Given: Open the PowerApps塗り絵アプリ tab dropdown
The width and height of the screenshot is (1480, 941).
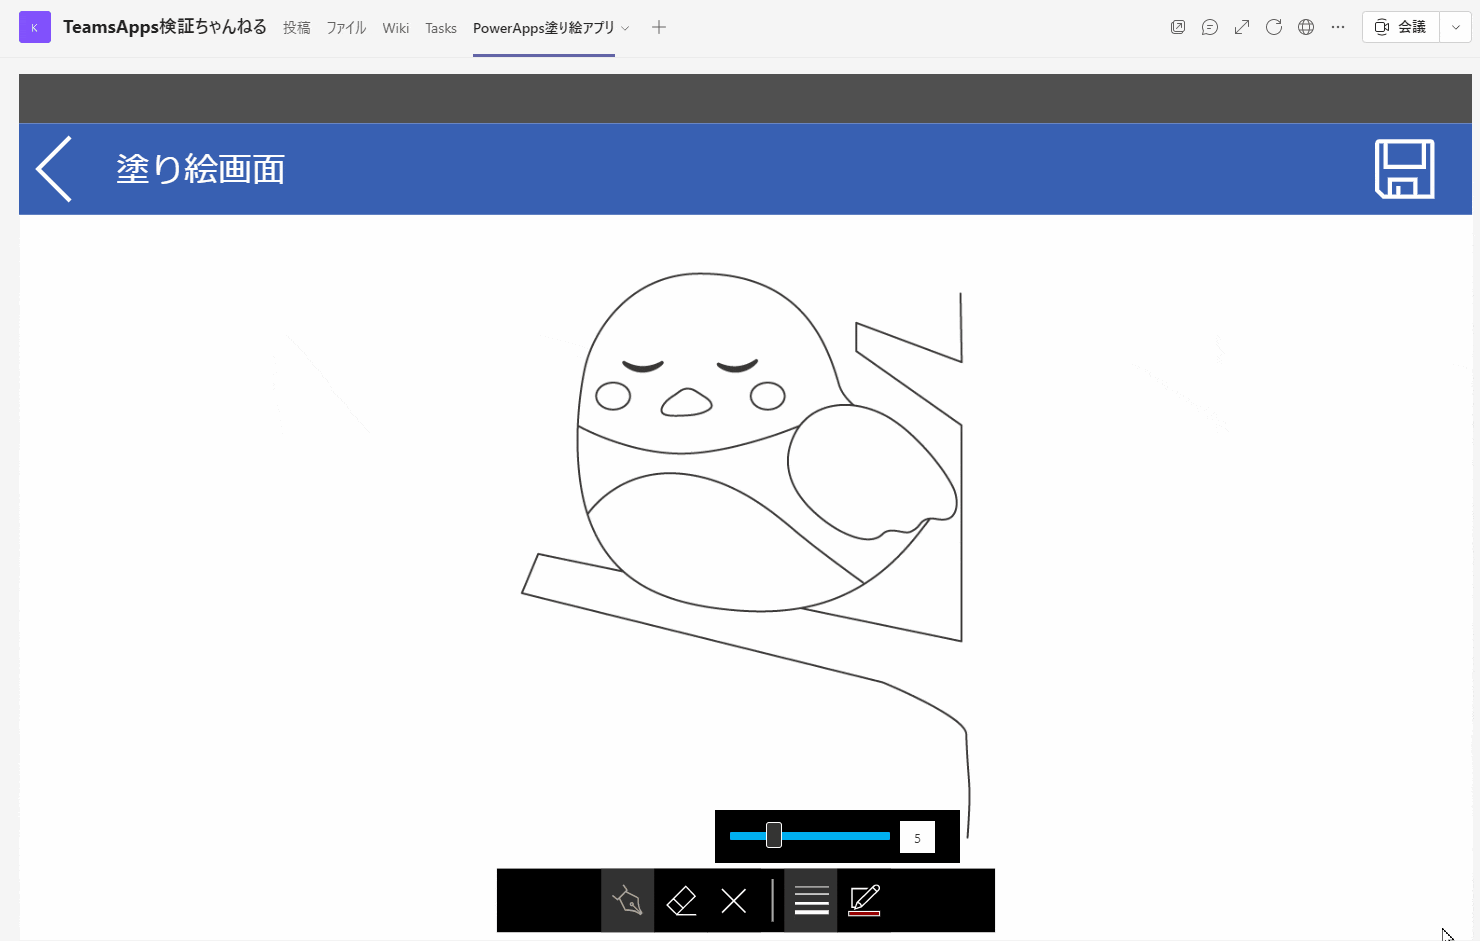Looking at the screenshot, I should click(625, 27).
